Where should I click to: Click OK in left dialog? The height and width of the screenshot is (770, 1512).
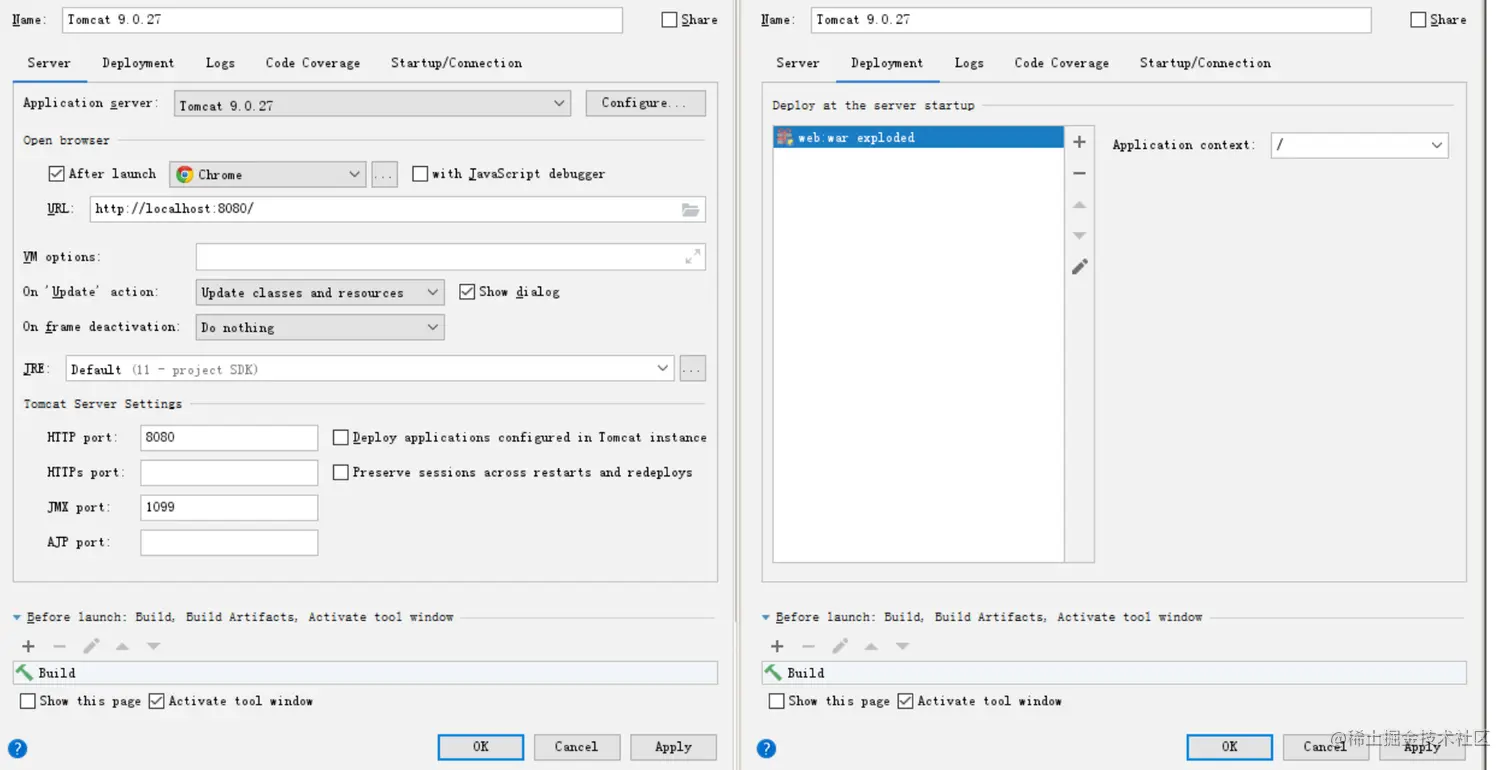pyautogui.click(x=481, y=747)
